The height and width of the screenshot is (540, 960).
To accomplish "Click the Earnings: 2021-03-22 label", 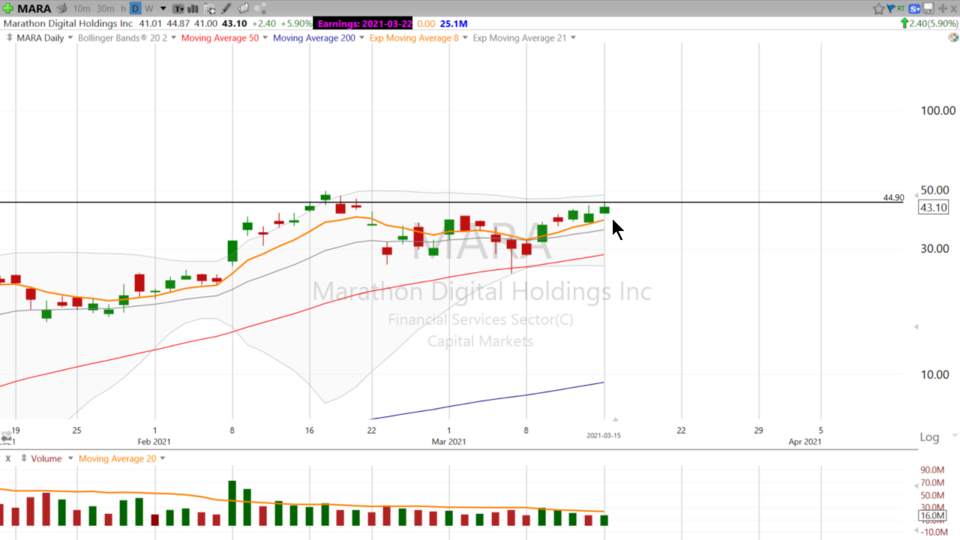I will [363, 24].
